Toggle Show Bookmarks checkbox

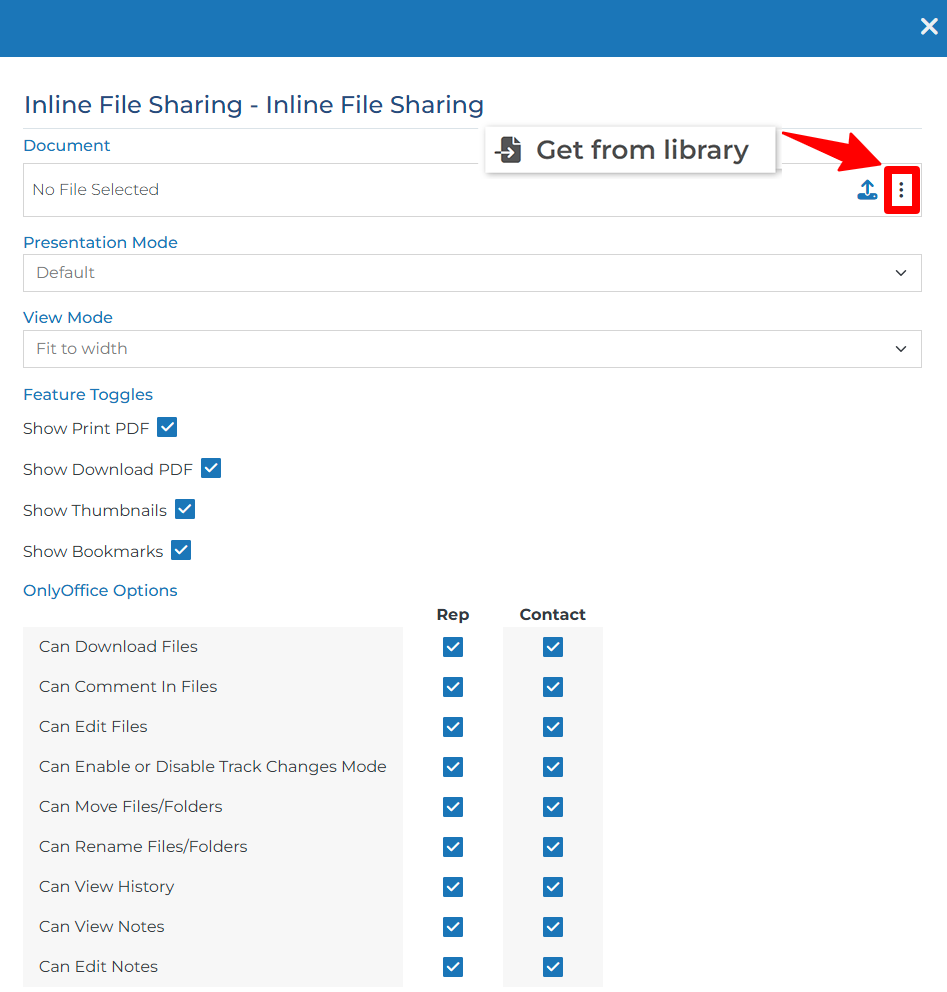point(182,550)
